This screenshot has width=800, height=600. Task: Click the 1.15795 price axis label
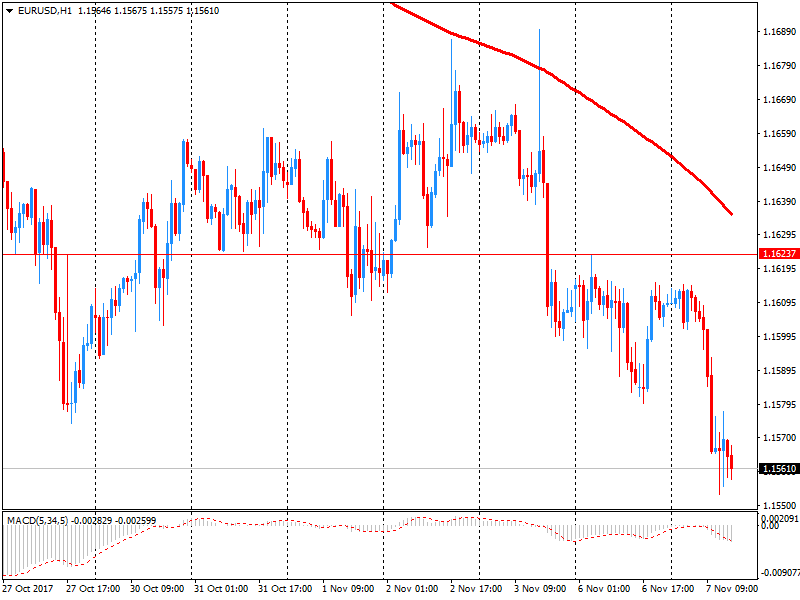(779, 405)
